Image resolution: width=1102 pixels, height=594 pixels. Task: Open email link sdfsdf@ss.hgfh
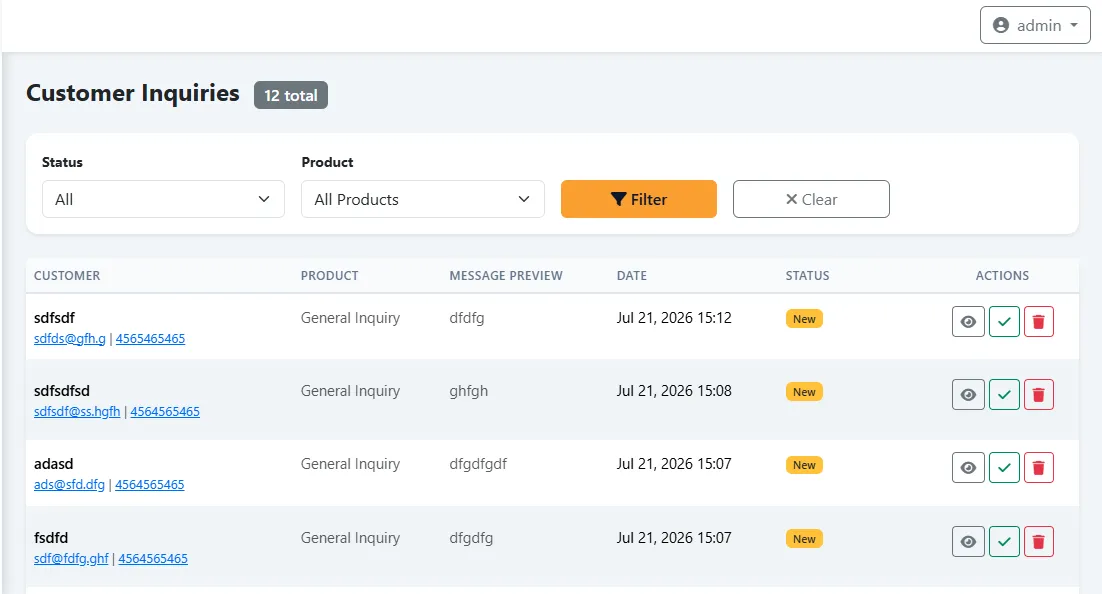coord(77,412)
